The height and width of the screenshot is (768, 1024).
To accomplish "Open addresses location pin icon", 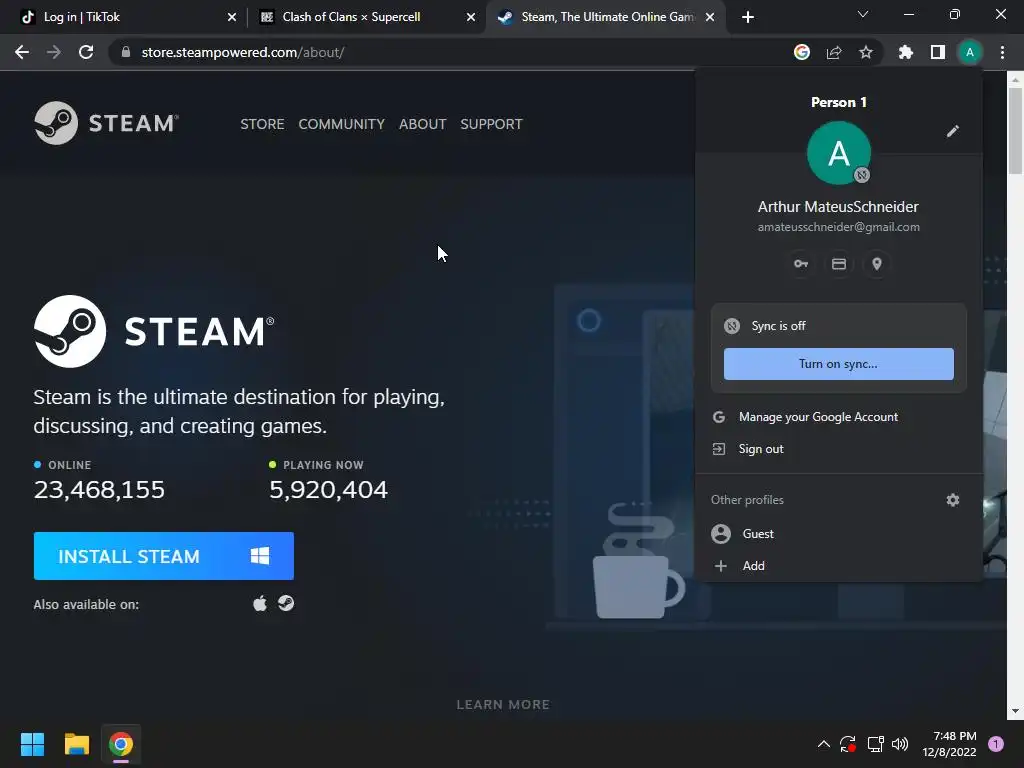I will [x=877, y=264].
